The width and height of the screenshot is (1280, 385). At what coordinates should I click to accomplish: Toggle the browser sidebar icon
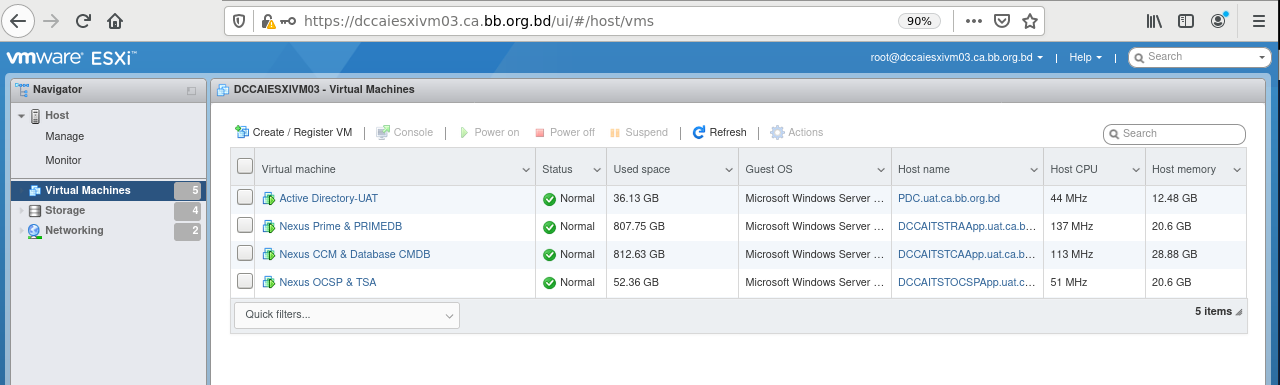(1186, 20)
